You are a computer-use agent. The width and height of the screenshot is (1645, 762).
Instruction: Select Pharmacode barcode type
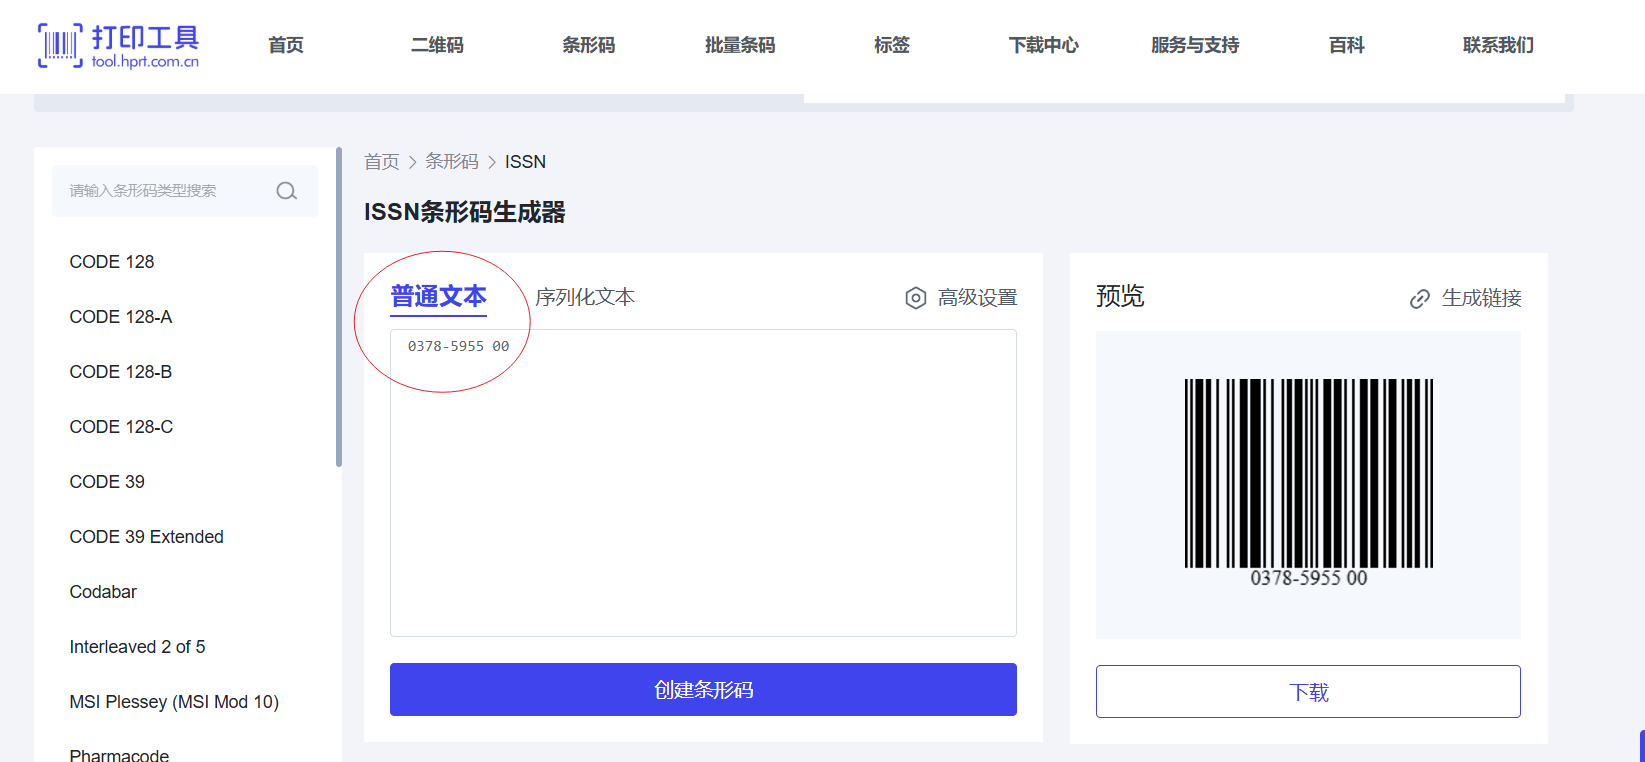pos(119,755)
